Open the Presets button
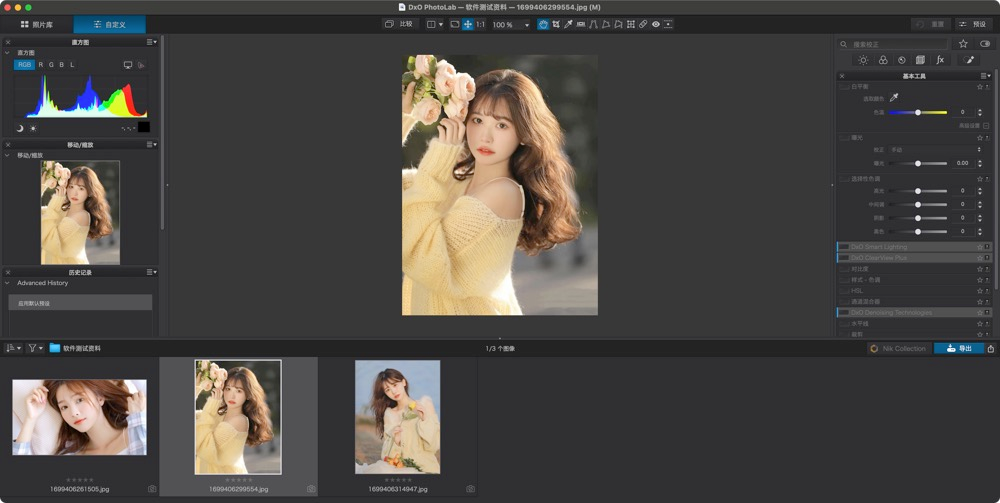This screenshot has height=503, width=1000. 974,24
